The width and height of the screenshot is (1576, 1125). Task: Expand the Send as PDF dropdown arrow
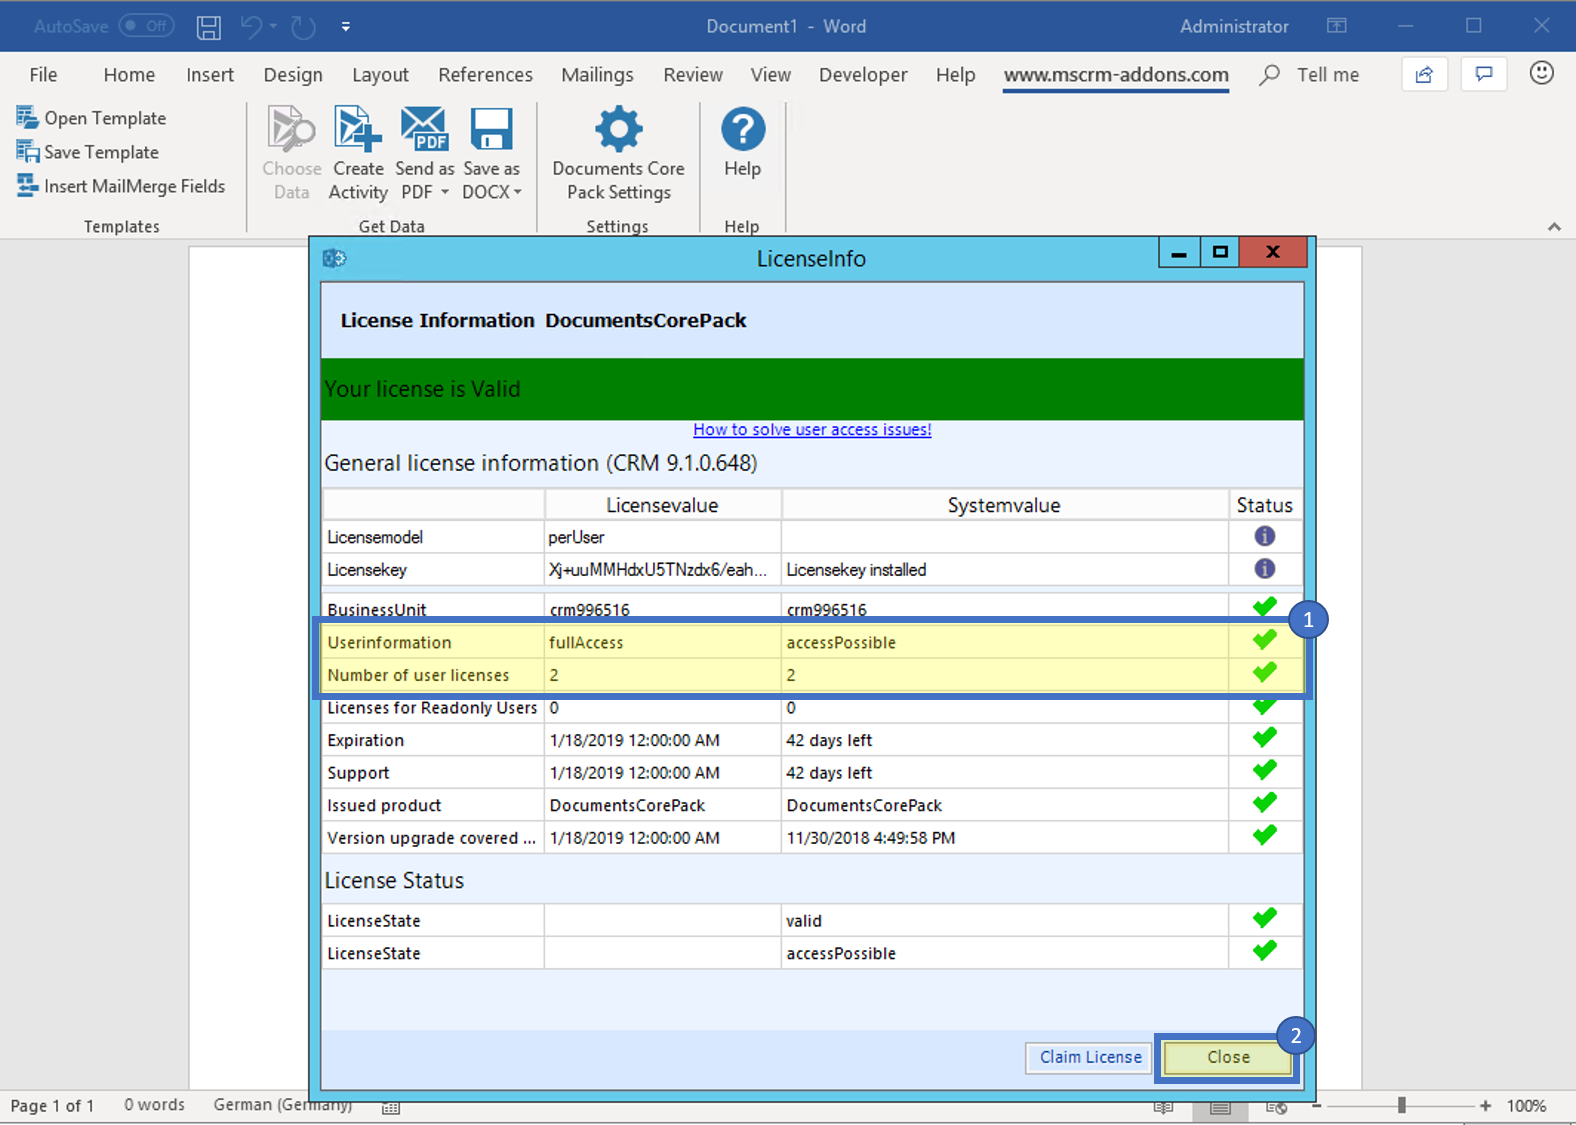tap(445, 192)
